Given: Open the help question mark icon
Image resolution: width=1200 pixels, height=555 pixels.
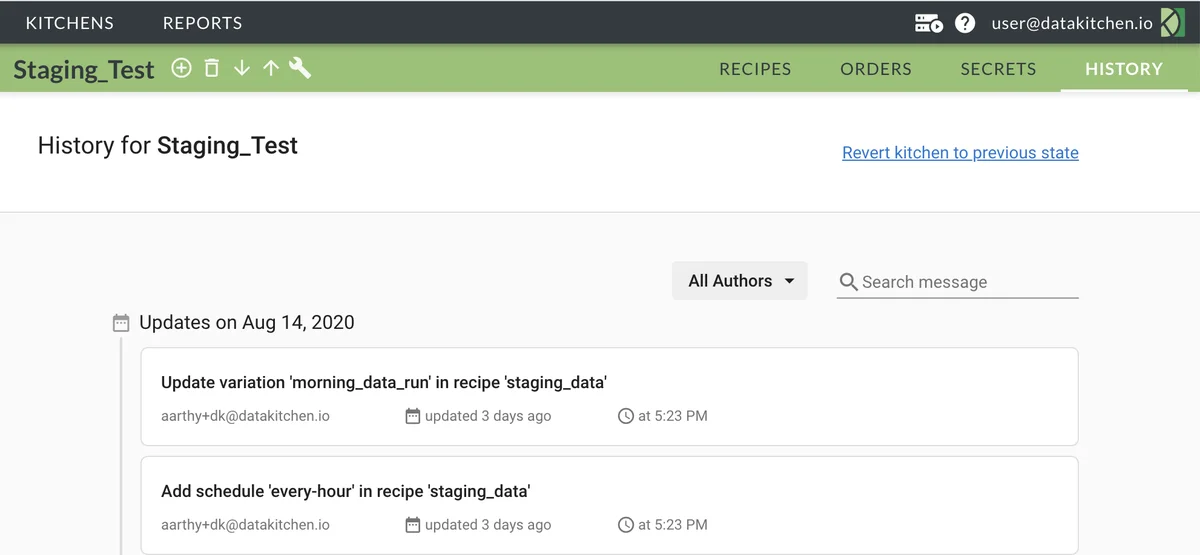Looking at the screenshot, I should [965, 23].
